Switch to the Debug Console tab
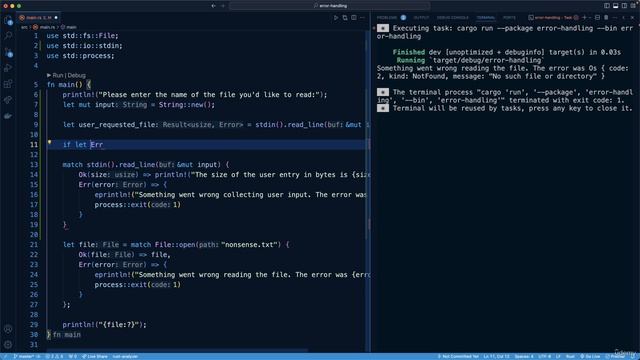The height and width of the screenshot is (360, 640). click(x=453, y=18)
